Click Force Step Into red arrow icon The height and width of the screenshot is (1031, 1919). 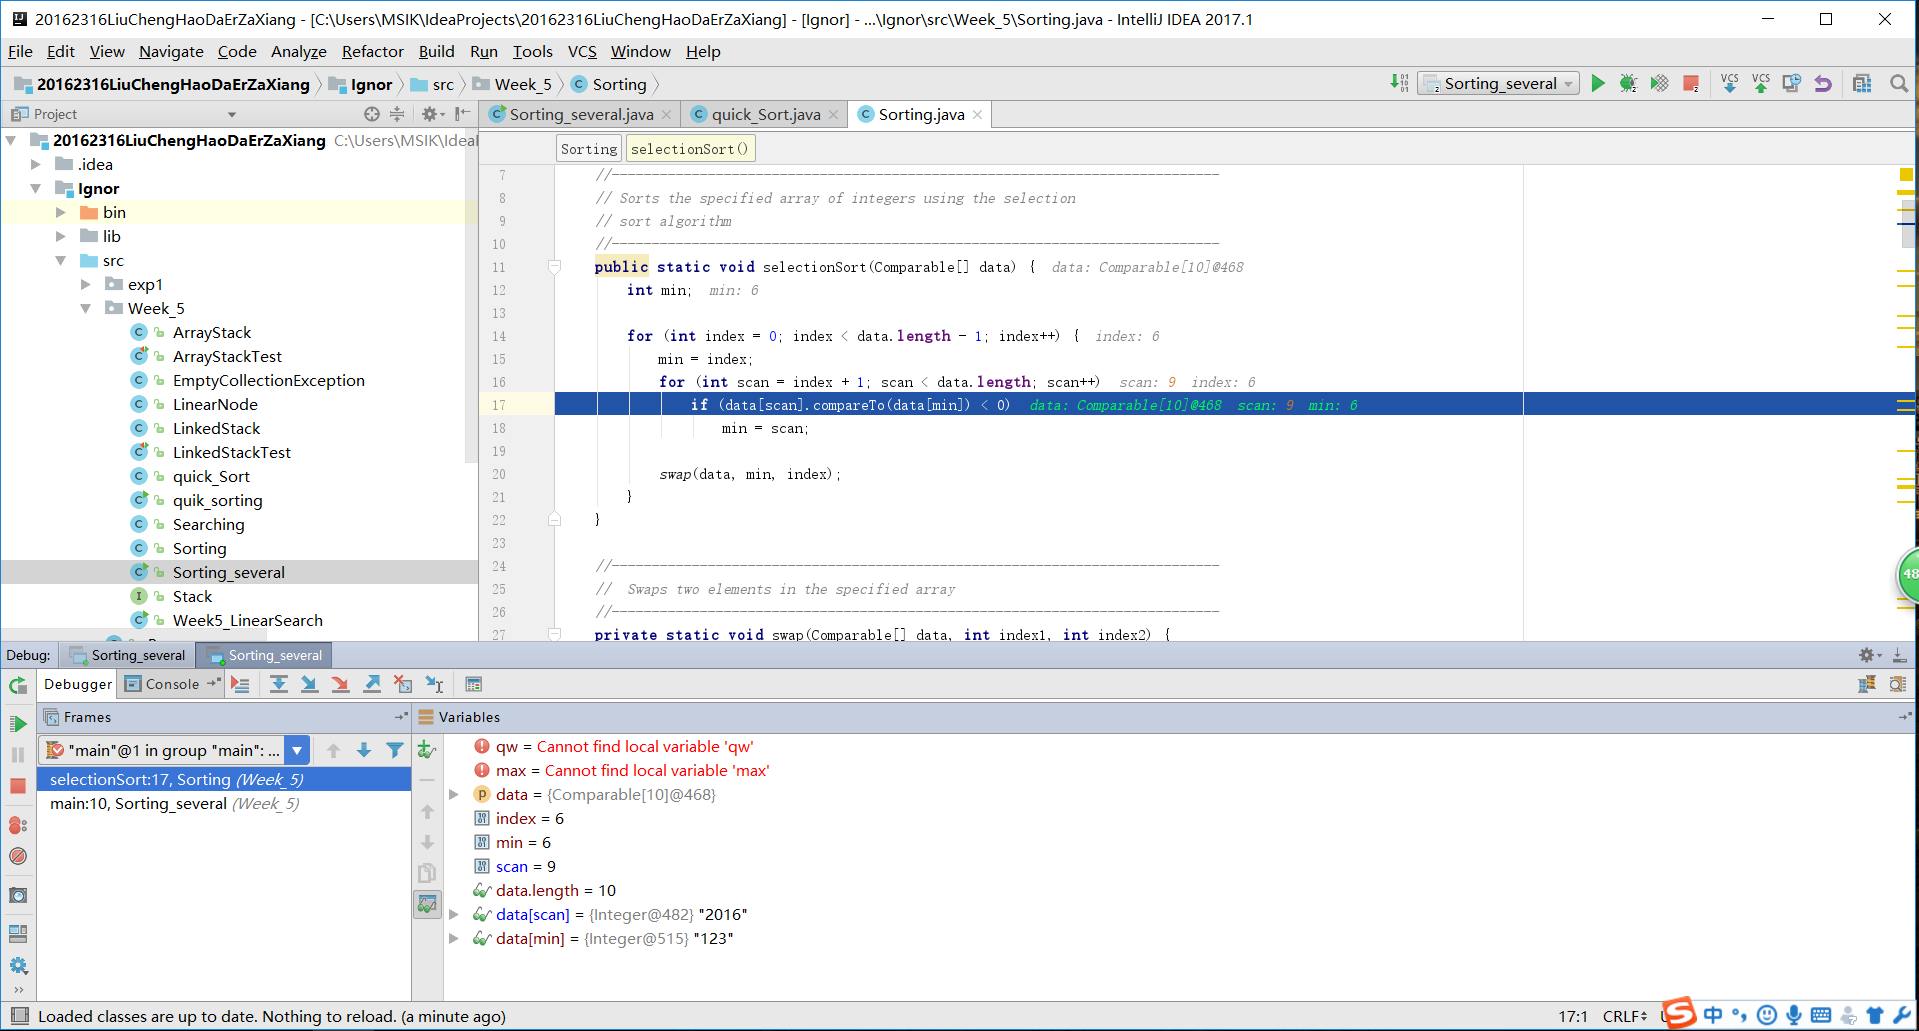(x=341, y=684)
